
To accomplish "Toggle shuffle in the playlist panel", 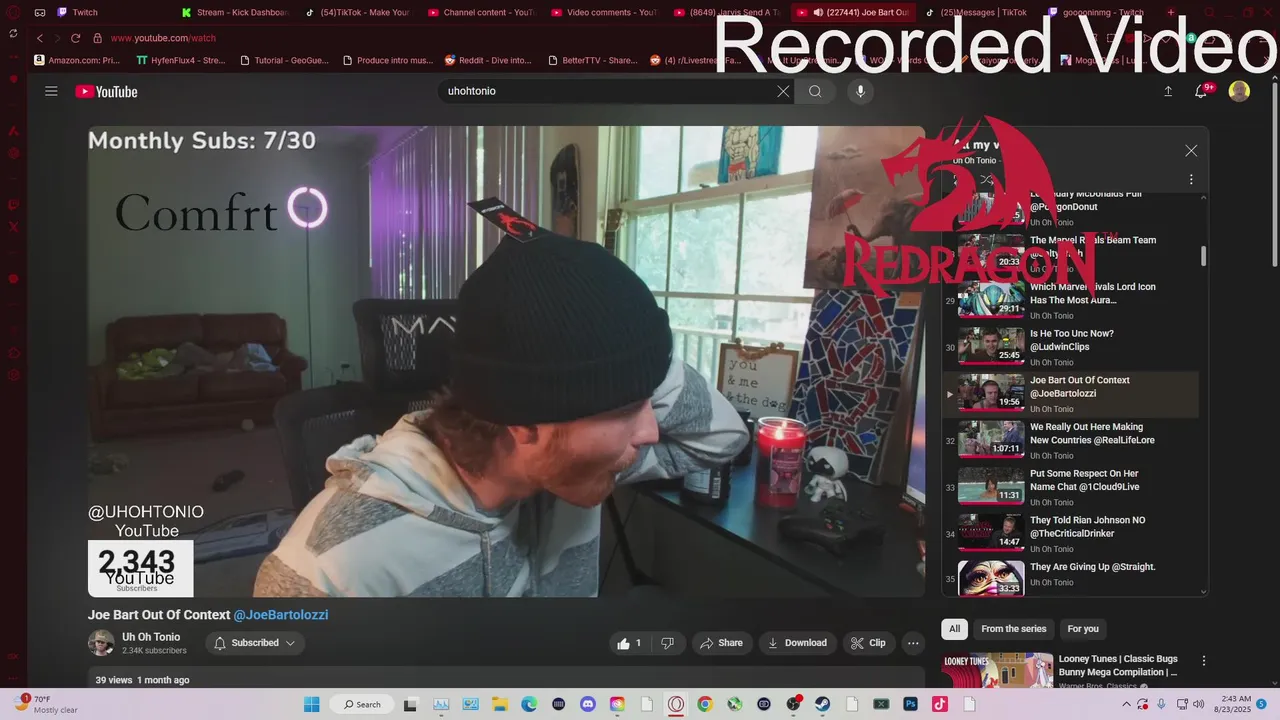I will [987, 180].
